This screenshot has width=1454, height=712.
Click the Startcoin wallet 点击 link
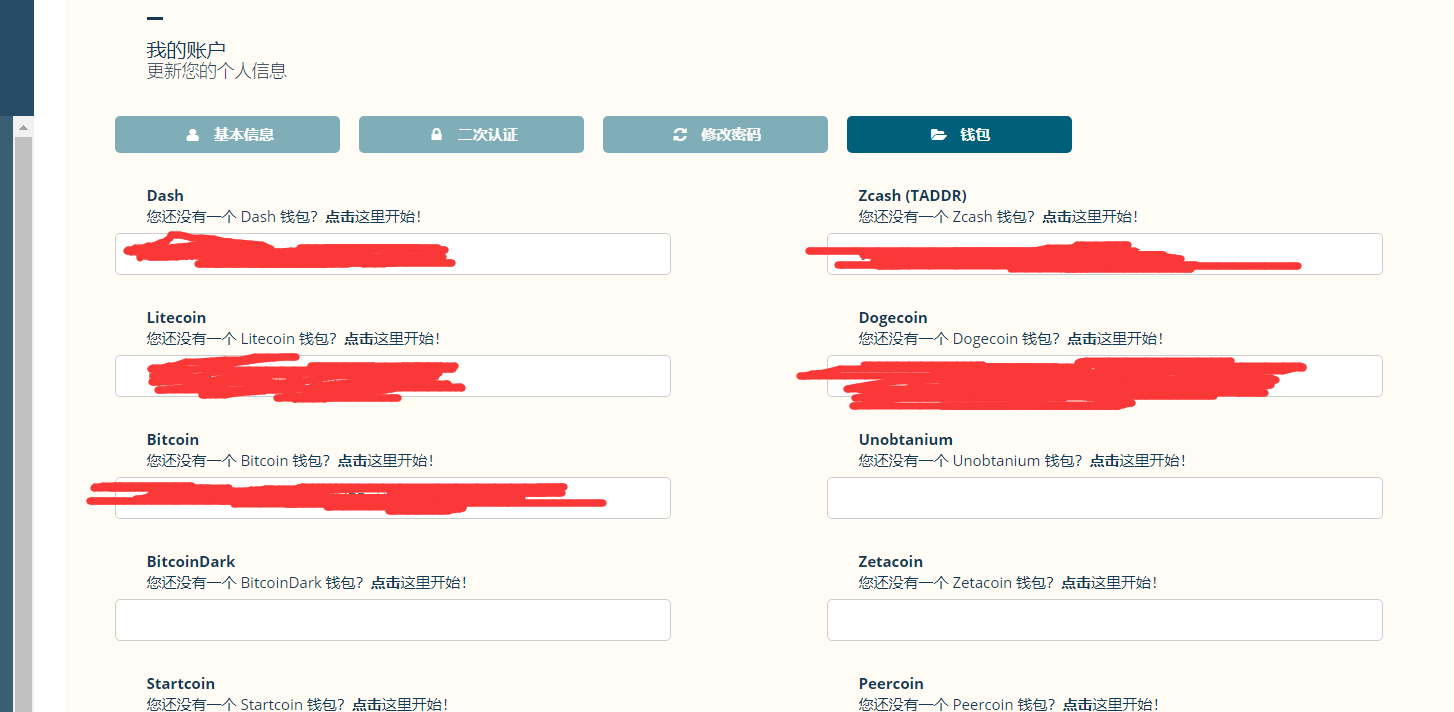(366, 705)
